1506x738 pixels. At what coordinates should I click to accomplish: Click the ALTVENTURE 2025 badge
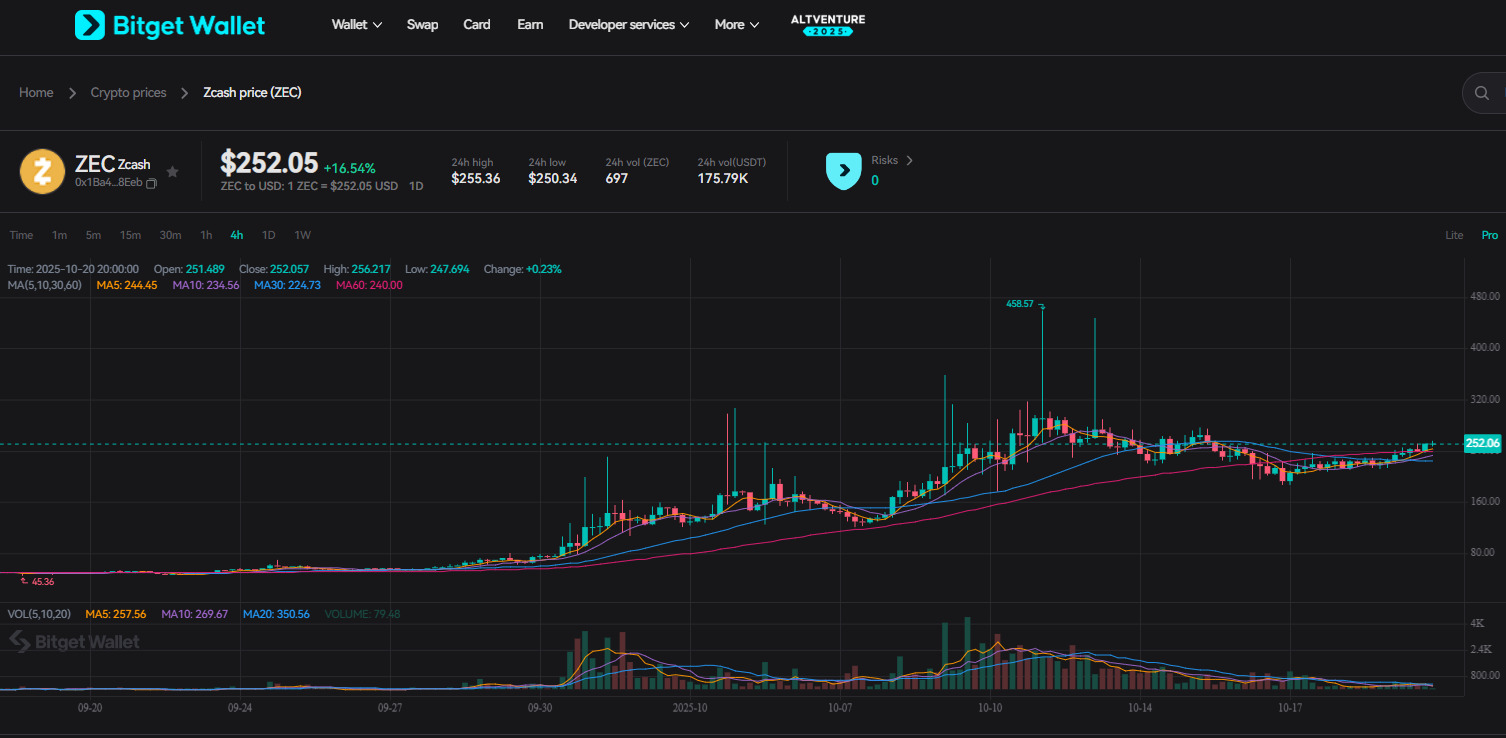pos(827,25)
